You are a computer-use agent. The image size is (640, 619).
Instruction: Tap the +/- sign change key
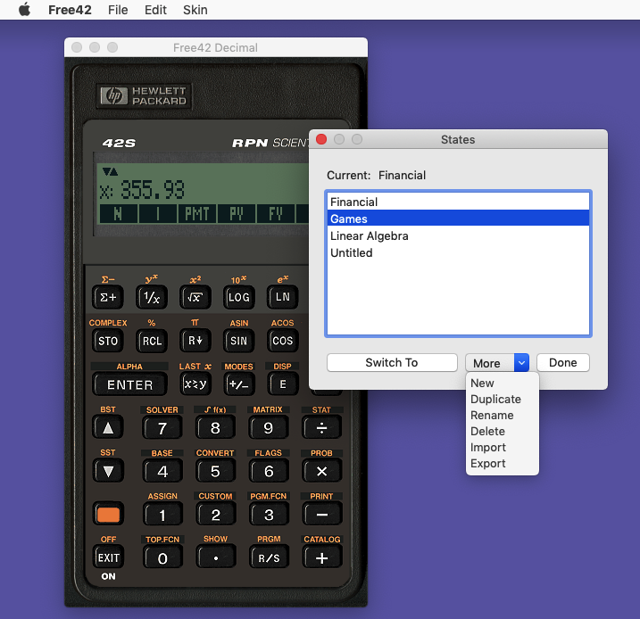(x=239, y=384)
